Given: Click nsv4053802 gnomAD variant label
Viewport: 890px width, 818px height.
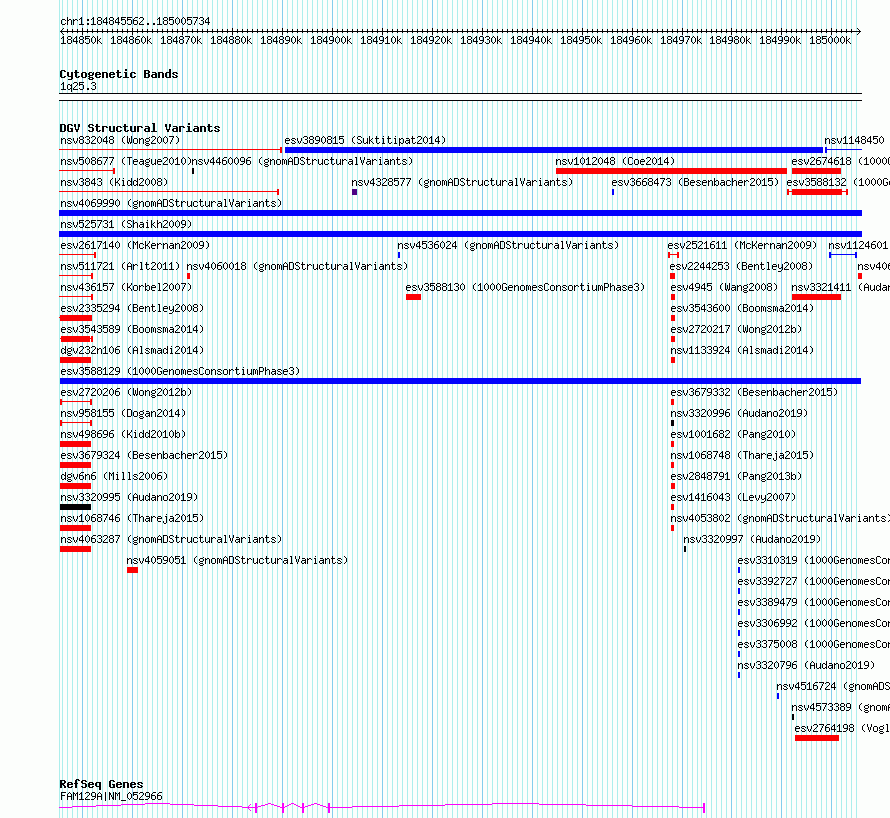Looking at the screenshot, I should [780, 518].
